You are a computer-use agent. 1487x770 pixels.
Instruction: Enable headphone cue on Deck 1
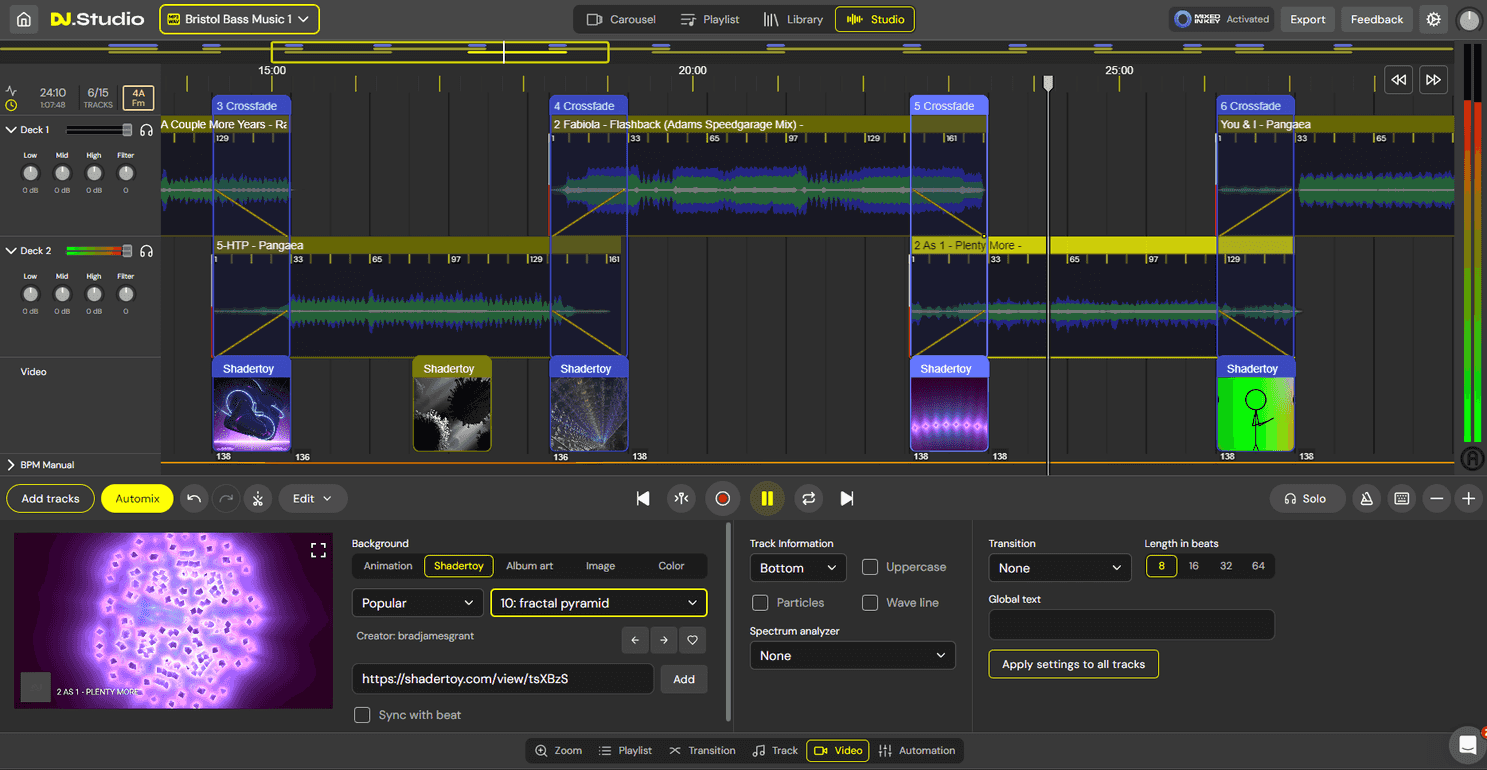[146, 129]
